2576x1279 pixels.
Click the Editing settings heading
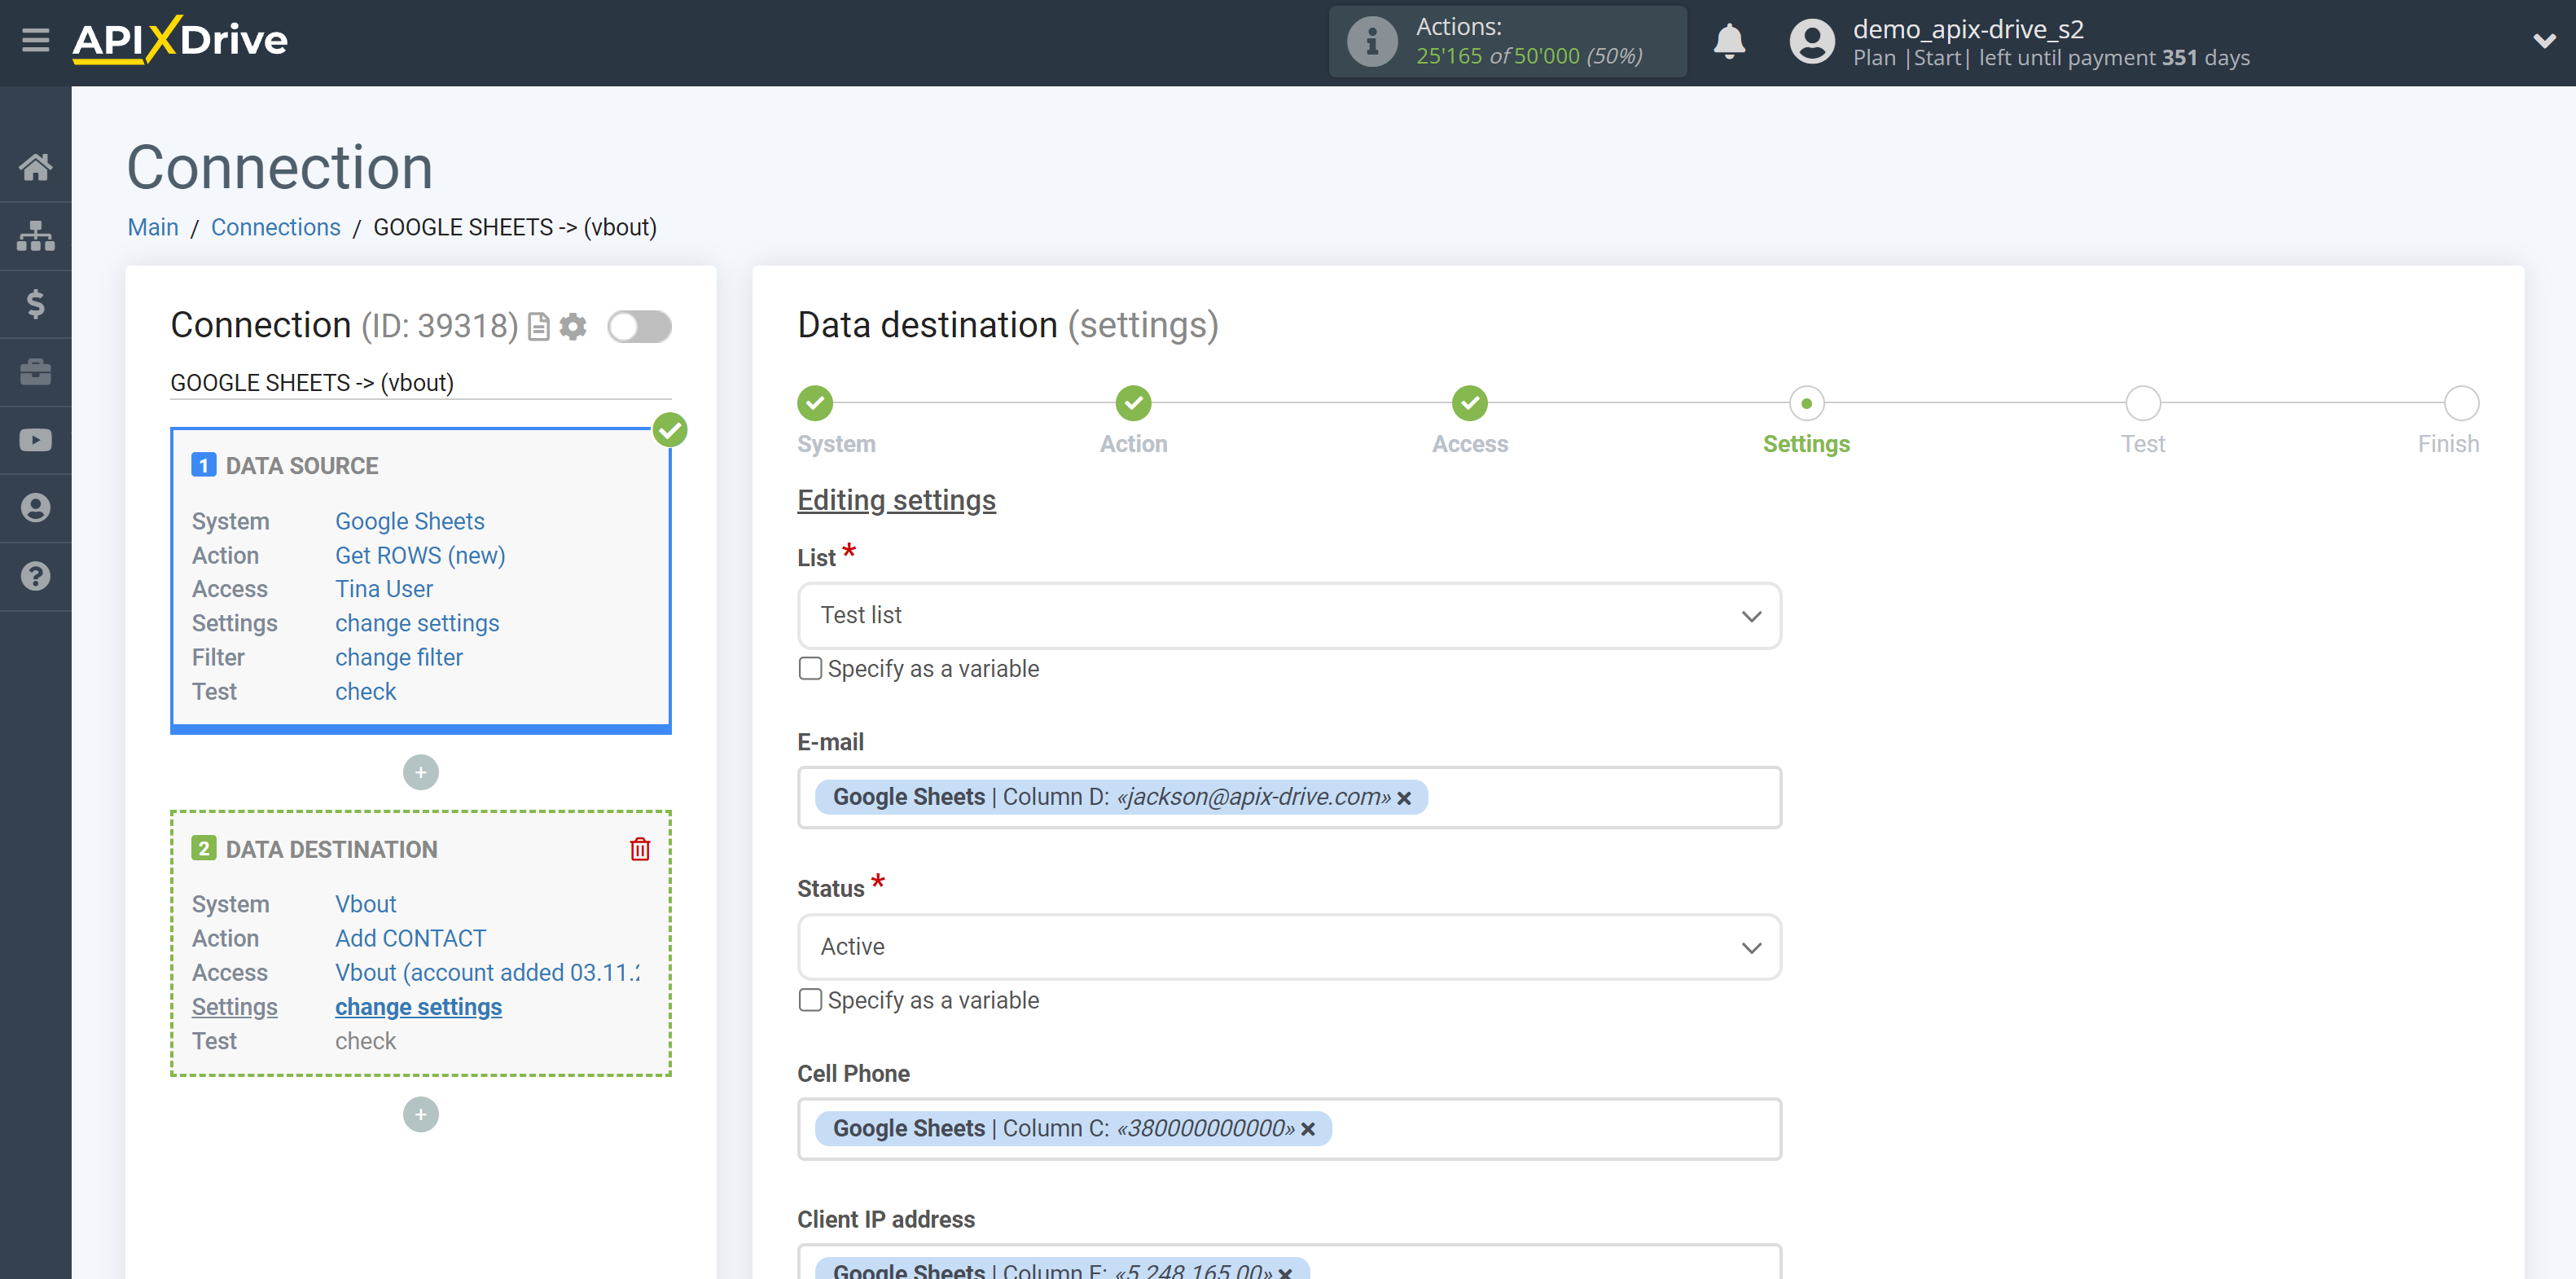point(896,500)
